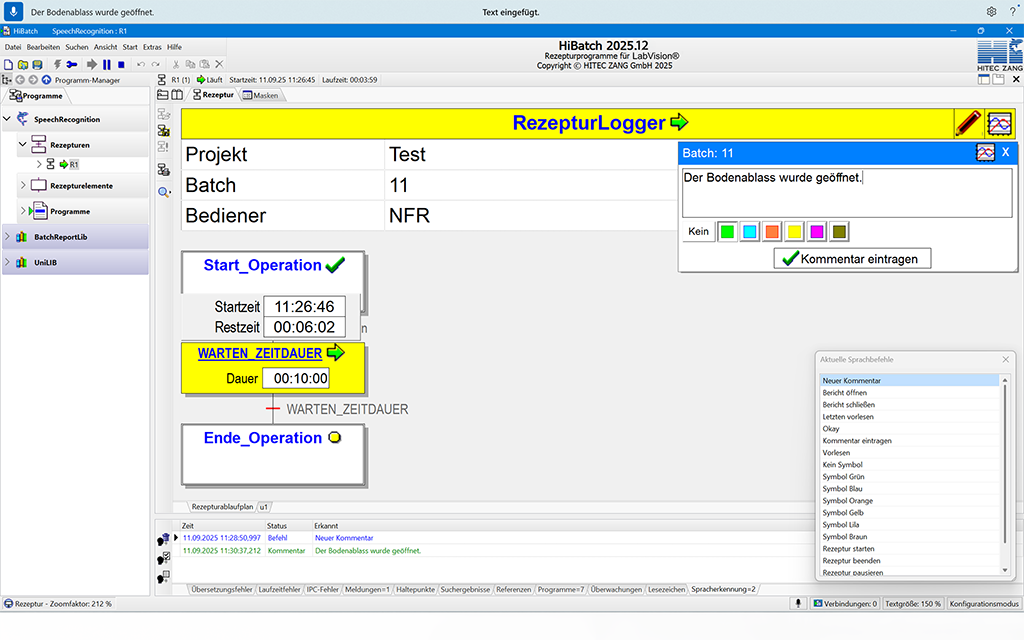Open the Extras menu
Viewport: 1024px width, 640px height.
pyautogui.click(x=151, y=46)
